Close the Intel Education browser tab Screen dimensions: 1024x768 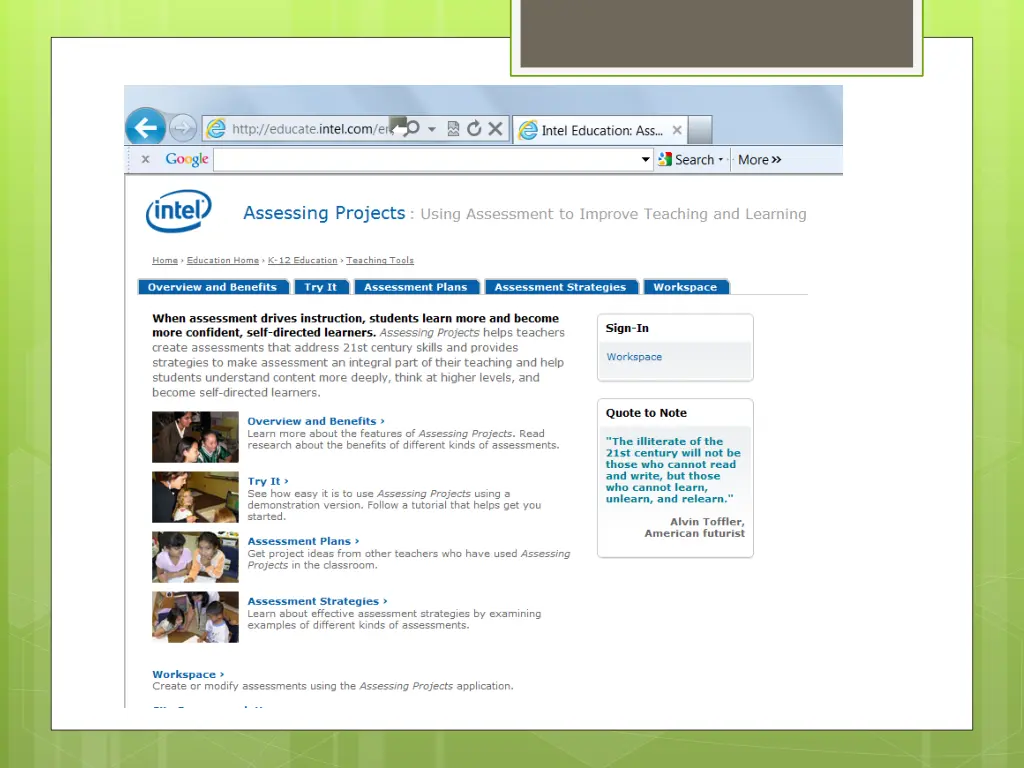677,130
